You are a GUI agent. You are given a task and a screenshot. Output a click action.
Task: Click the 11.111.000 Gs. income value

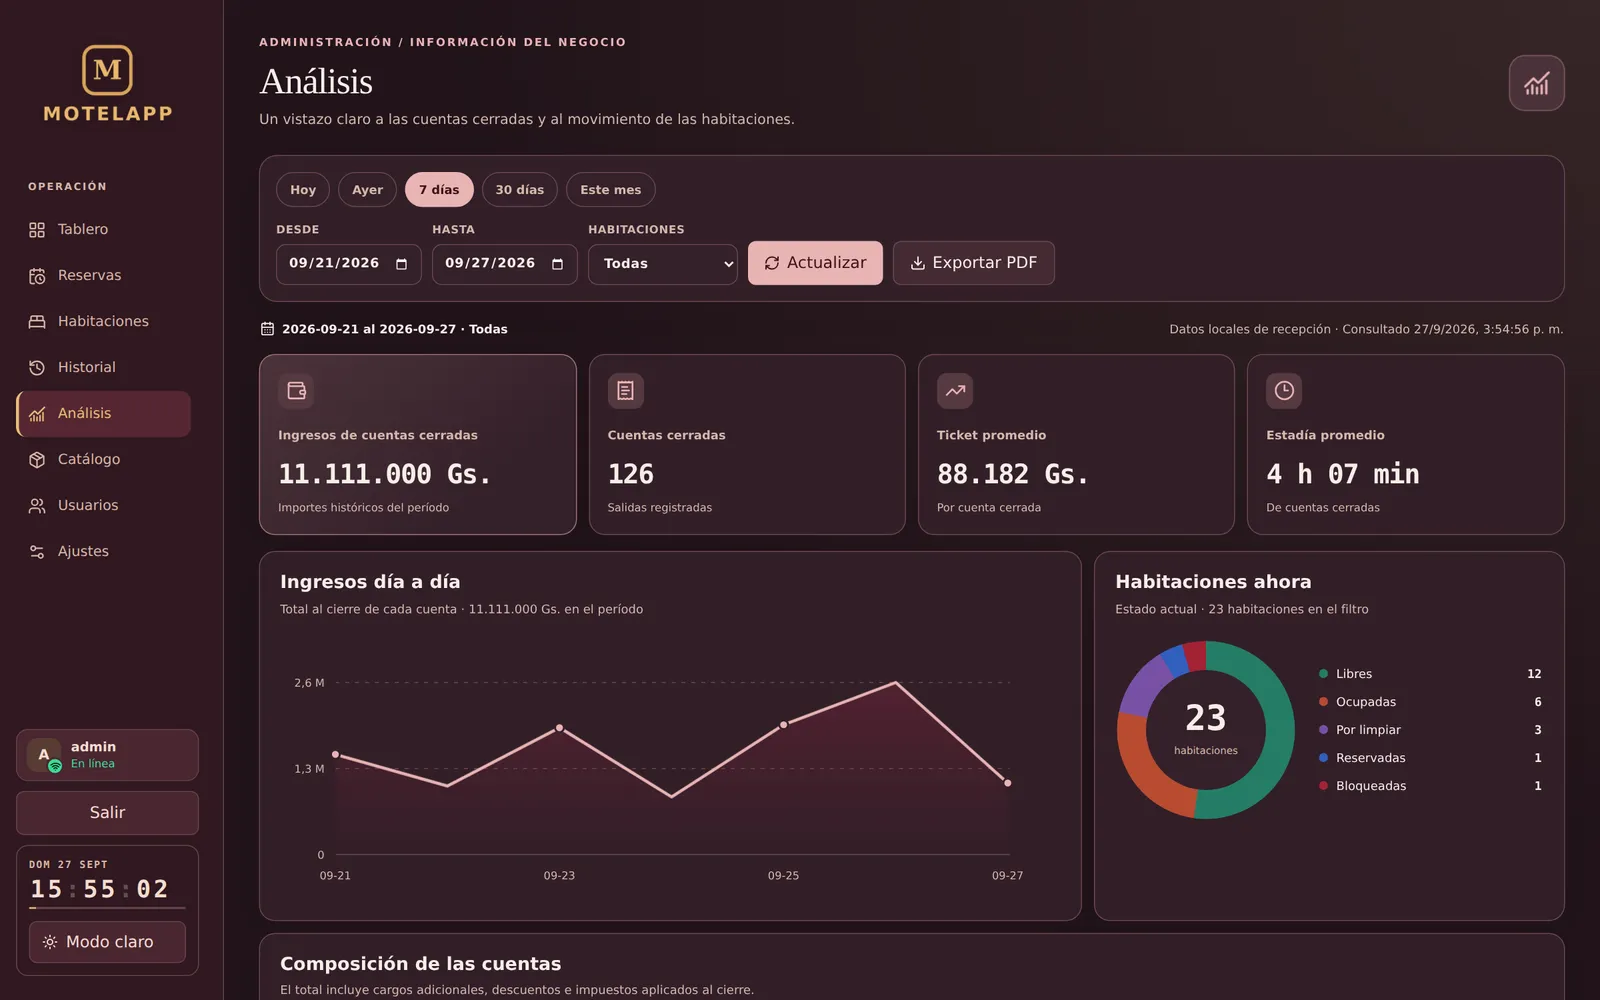[x=385, y=474]
